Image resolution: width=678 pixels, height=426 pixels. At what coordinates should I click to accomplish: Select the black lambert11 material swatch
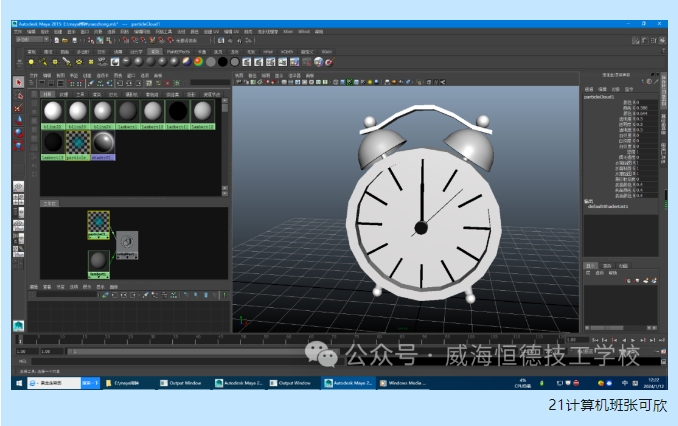click(x=177, y=115)
